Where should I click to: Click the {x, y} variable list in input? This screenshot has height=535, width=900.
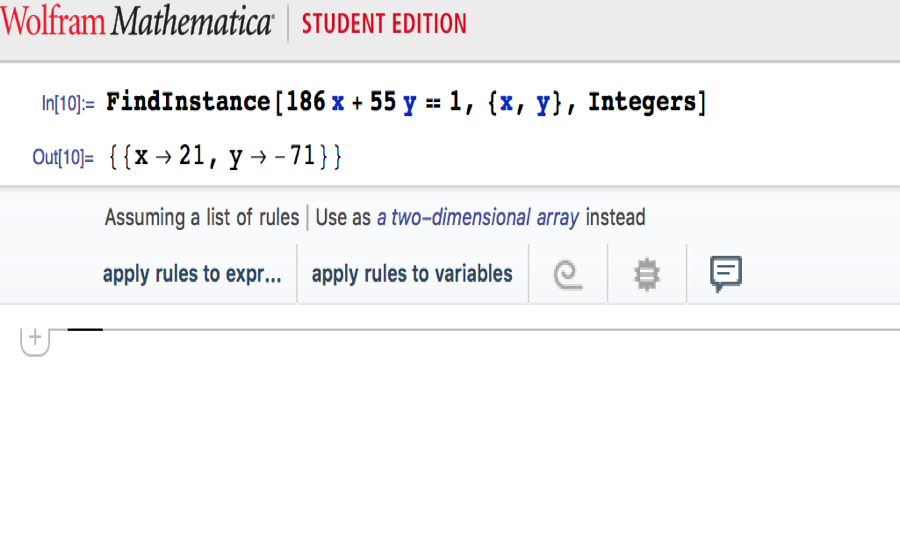point(528,102)
